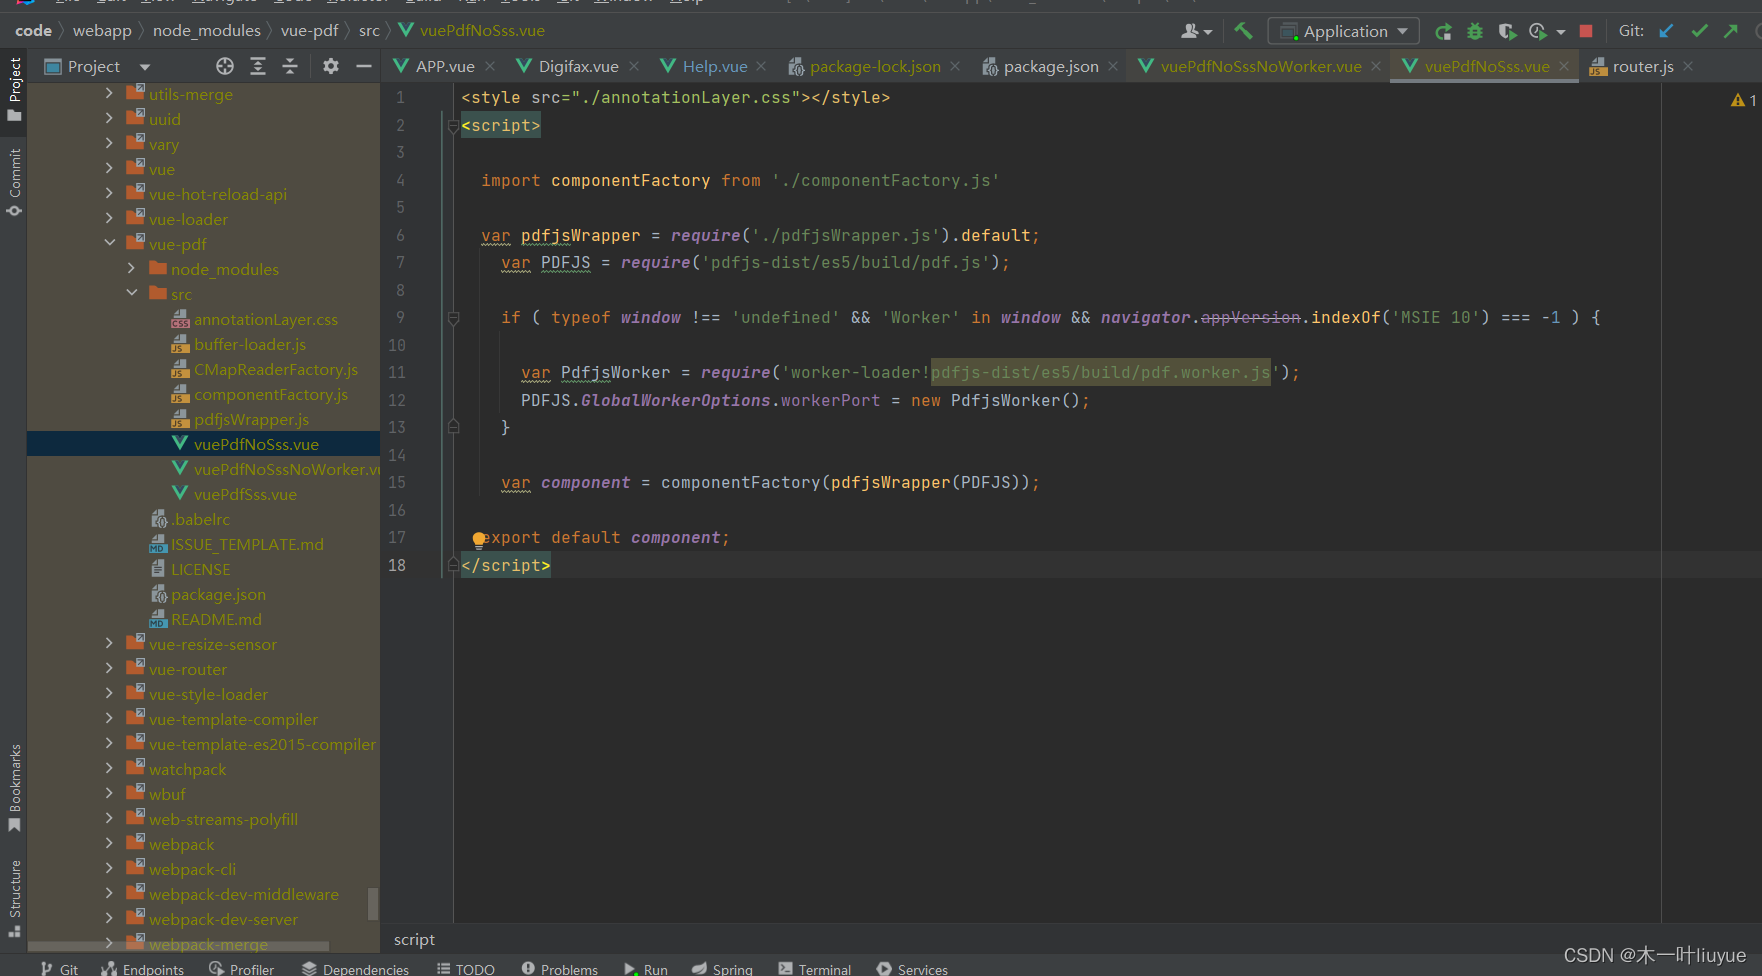Collapse the src folder
1762x976 pixels.
click(x=132, y=293)
